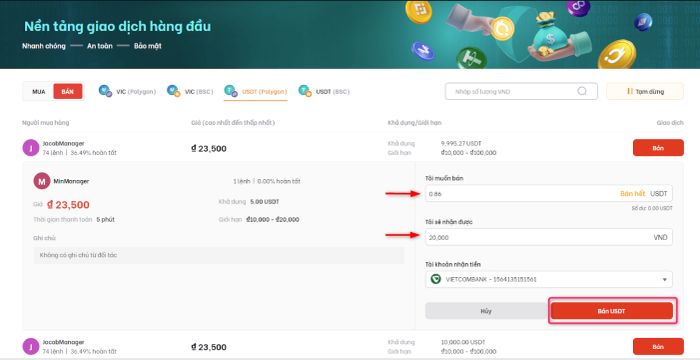The image size is (700, 360).
Task: Click the Khả dụng/Giới hạn column header
Action: click(414, 122)
